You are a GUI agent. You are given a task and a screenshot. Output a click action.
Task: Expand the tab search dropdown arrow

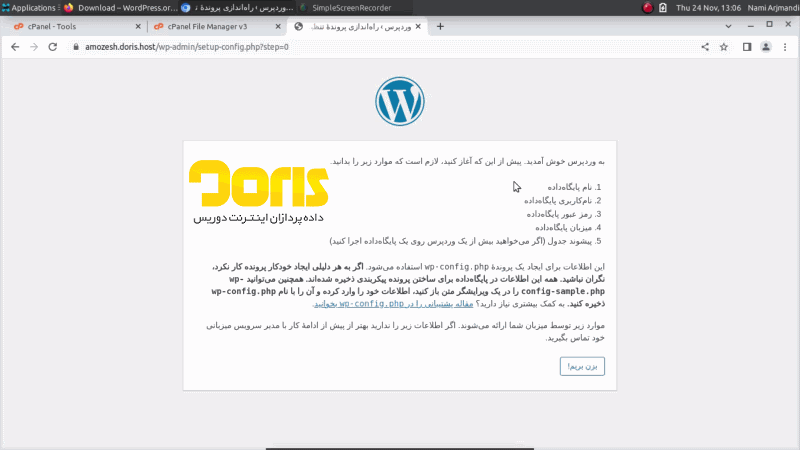point(729,27)
